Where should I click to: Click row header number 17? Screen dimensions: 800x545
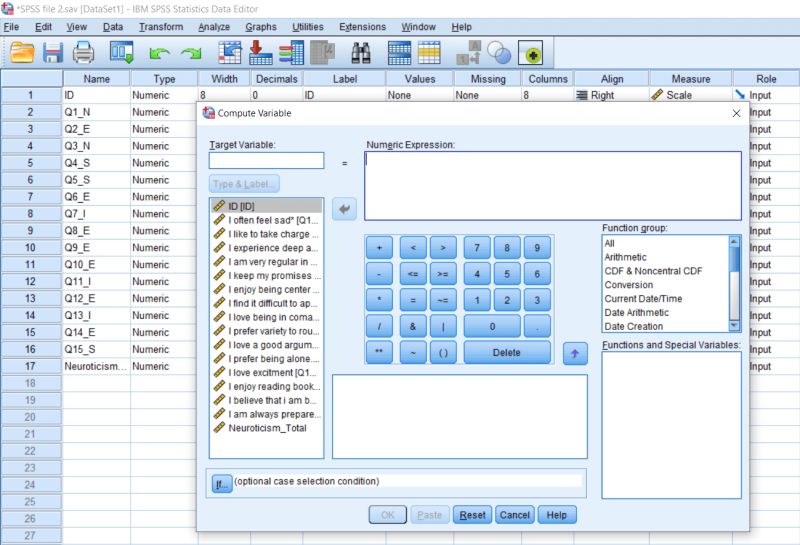coord(31,366)
